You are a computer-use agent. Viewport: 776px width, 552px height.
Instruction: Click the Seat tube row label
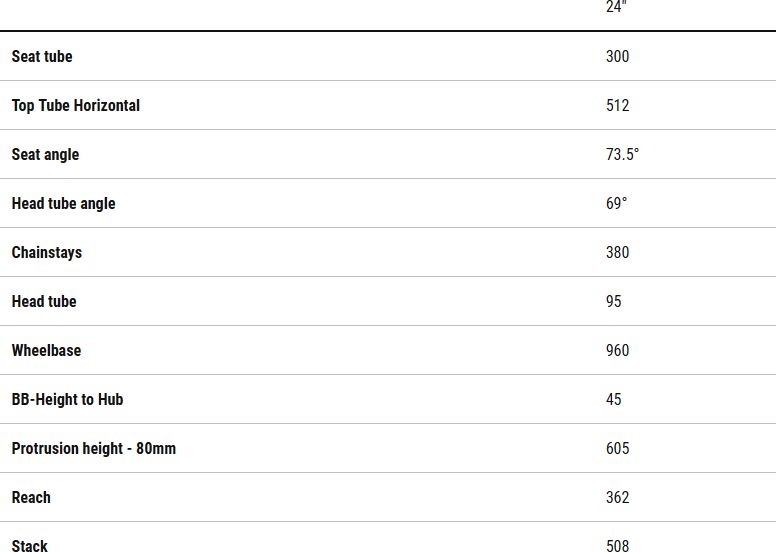[x=42, y=57]
